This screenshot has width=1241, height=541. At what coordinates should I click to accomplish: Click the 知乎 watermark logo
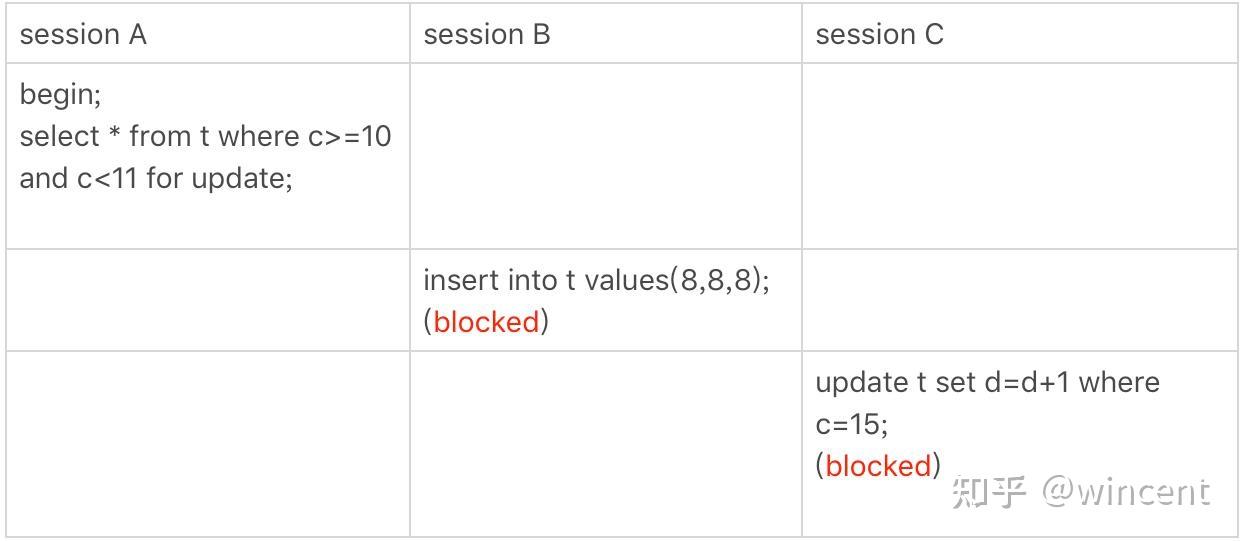point(989,491)
